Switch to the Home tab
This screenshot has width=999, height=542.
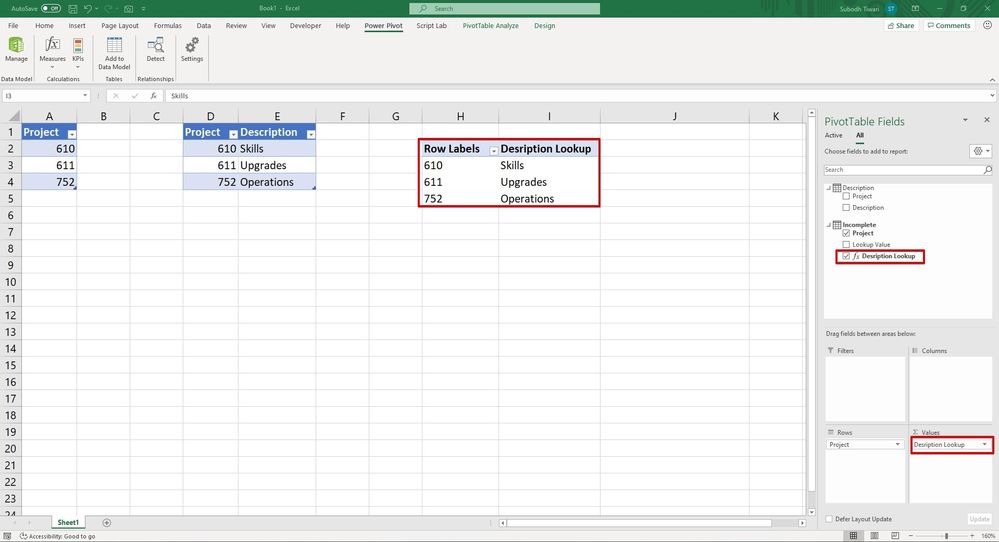[x=44, y=25]
